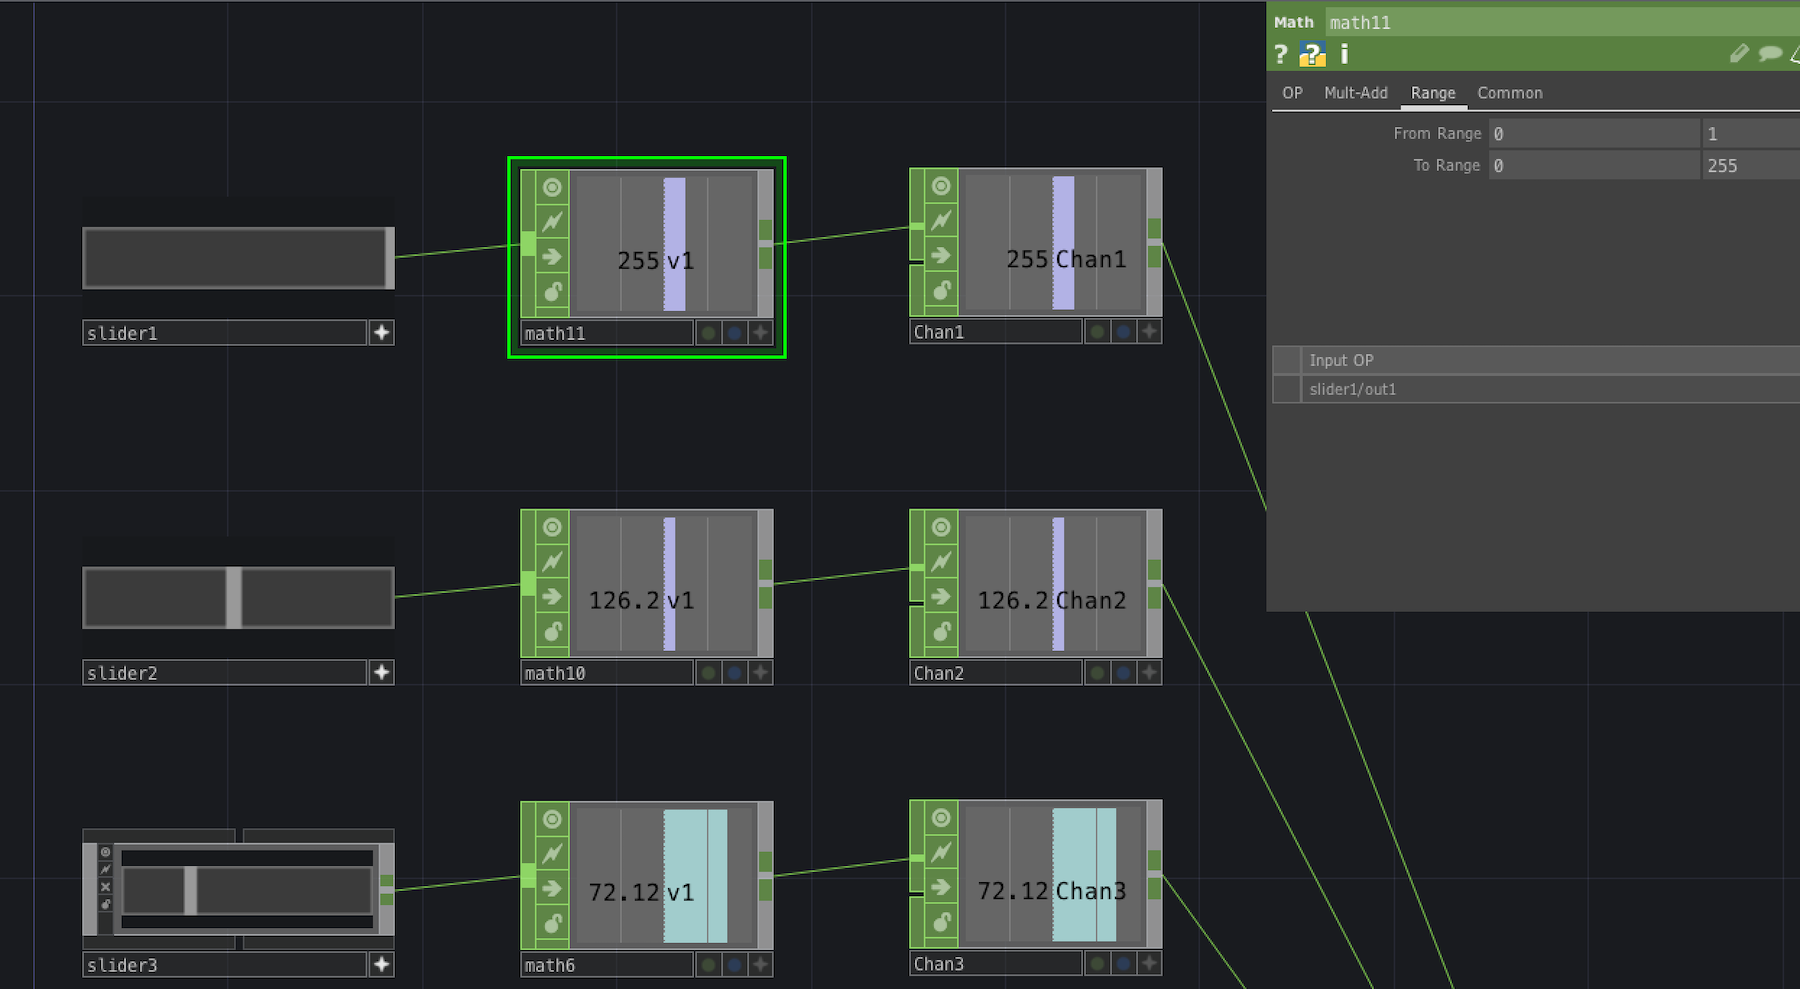The width and height of the screenshot is (1800, 989).
Task: Click the export arrow flag on Chan1 node
Action: point(940,255)
